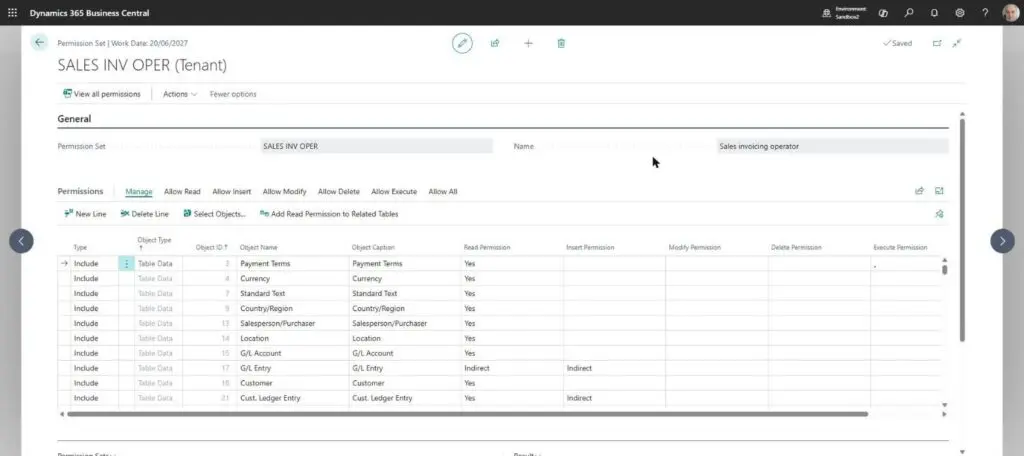Open the Settings gear menu
Viewport: 1024px width, 456px height.
click(960, 12)
